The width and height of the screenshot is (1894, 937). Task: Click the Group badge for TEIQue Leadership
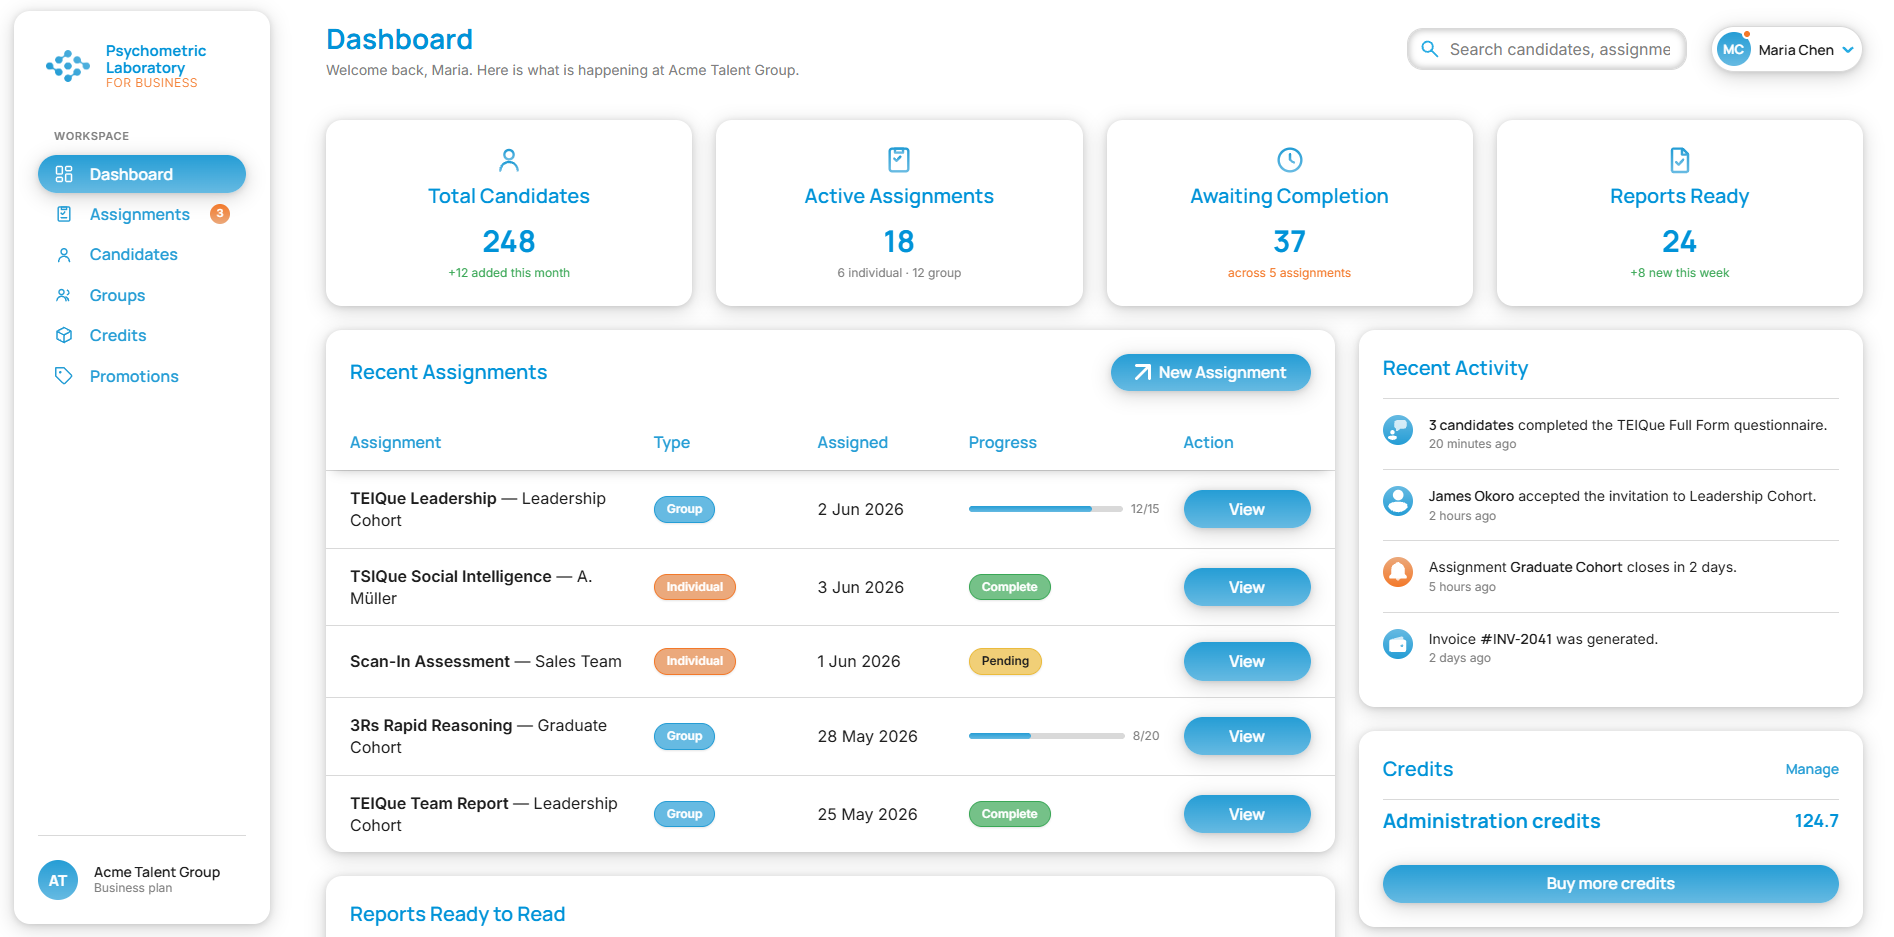tap(684, 509)
